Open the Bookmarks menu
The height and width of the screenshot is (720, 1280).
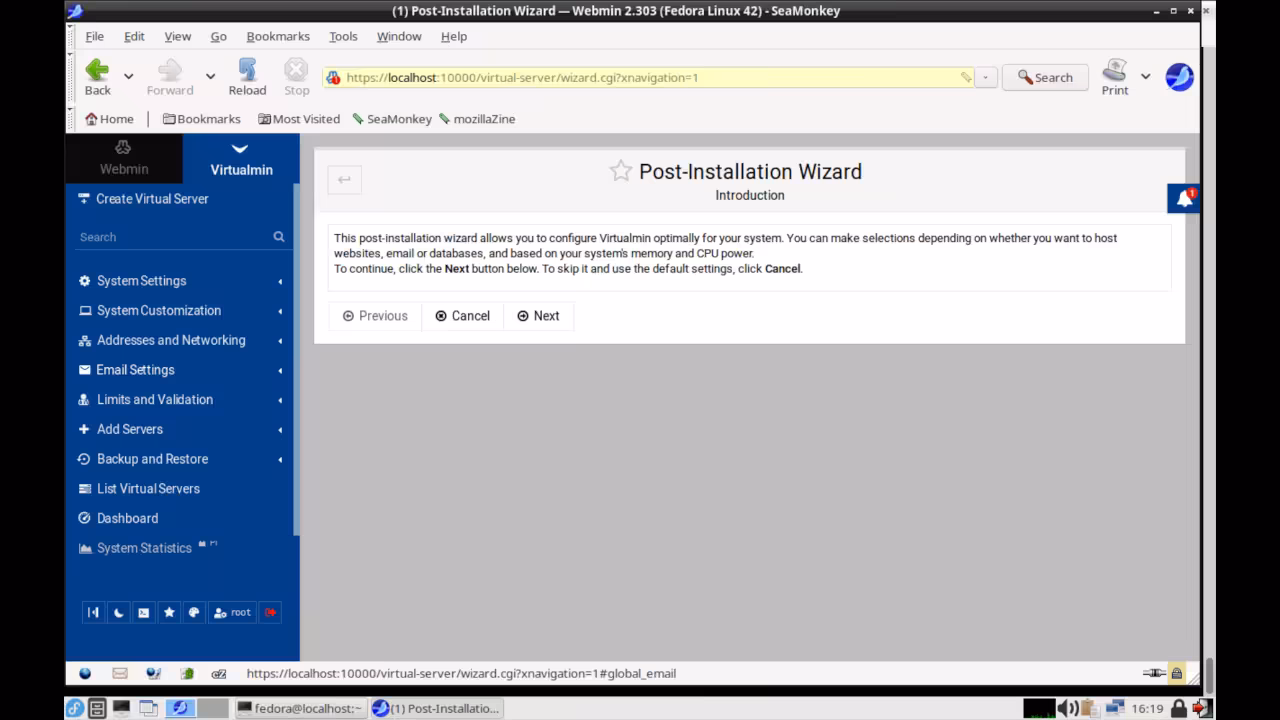tap(278, 36)
